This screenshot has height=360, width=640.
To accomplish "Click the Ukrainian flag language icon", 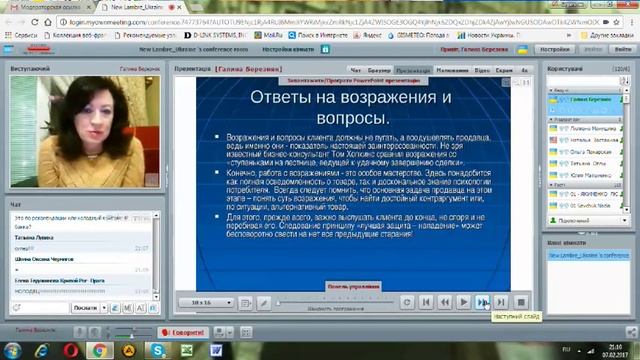I will point(522,49).
